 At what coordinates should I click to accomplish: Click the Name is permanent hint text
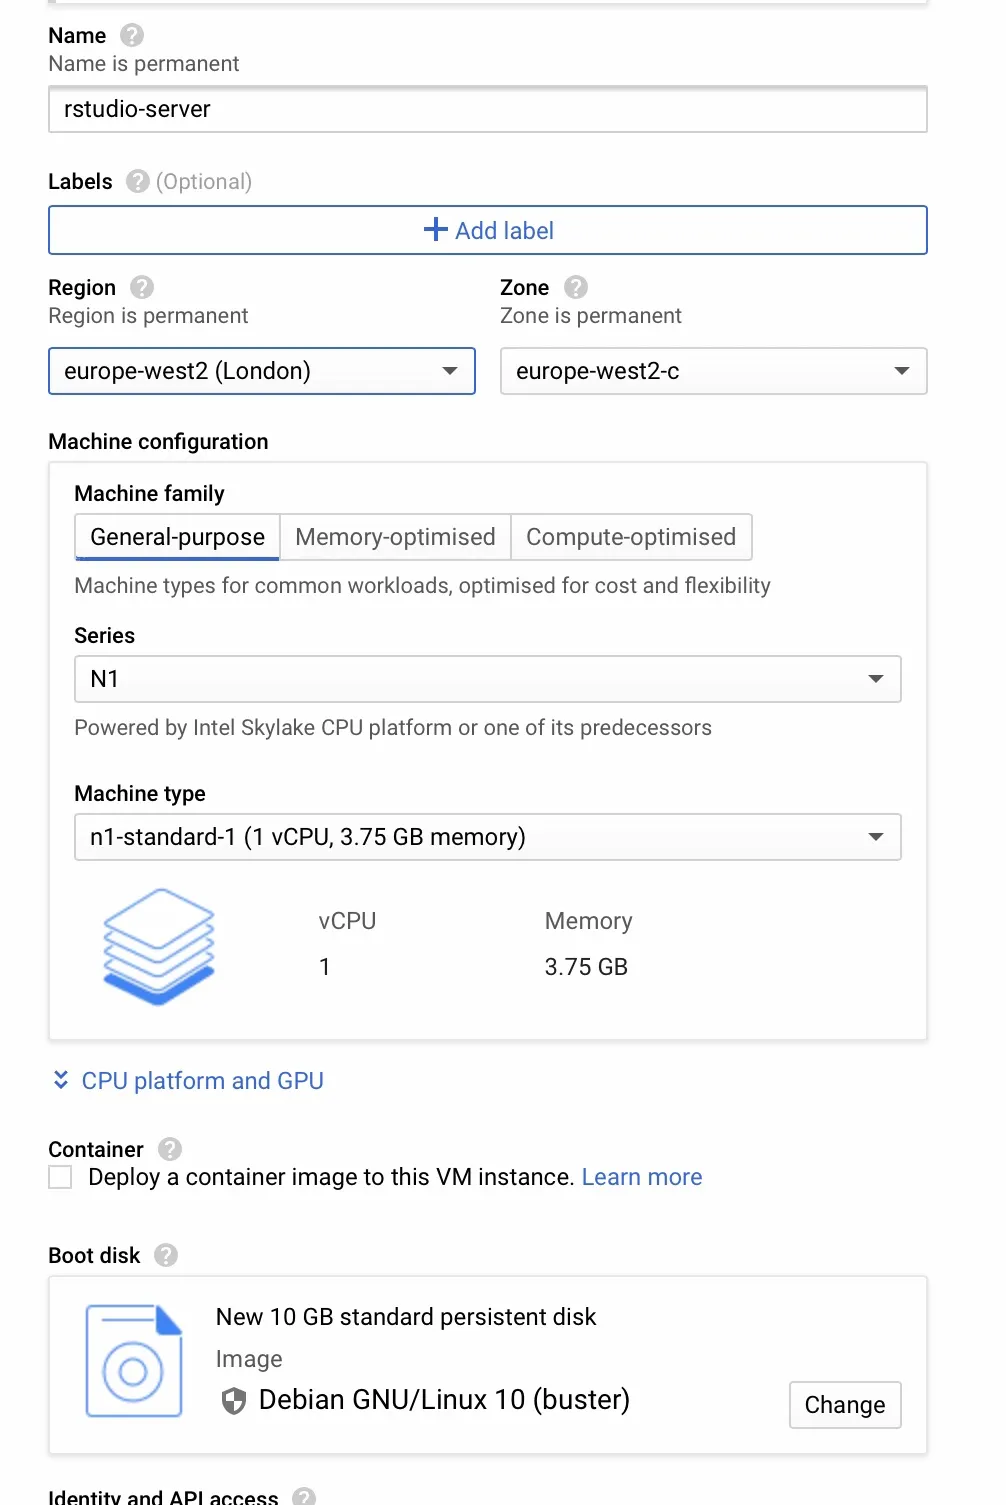(x=144, y=64)
